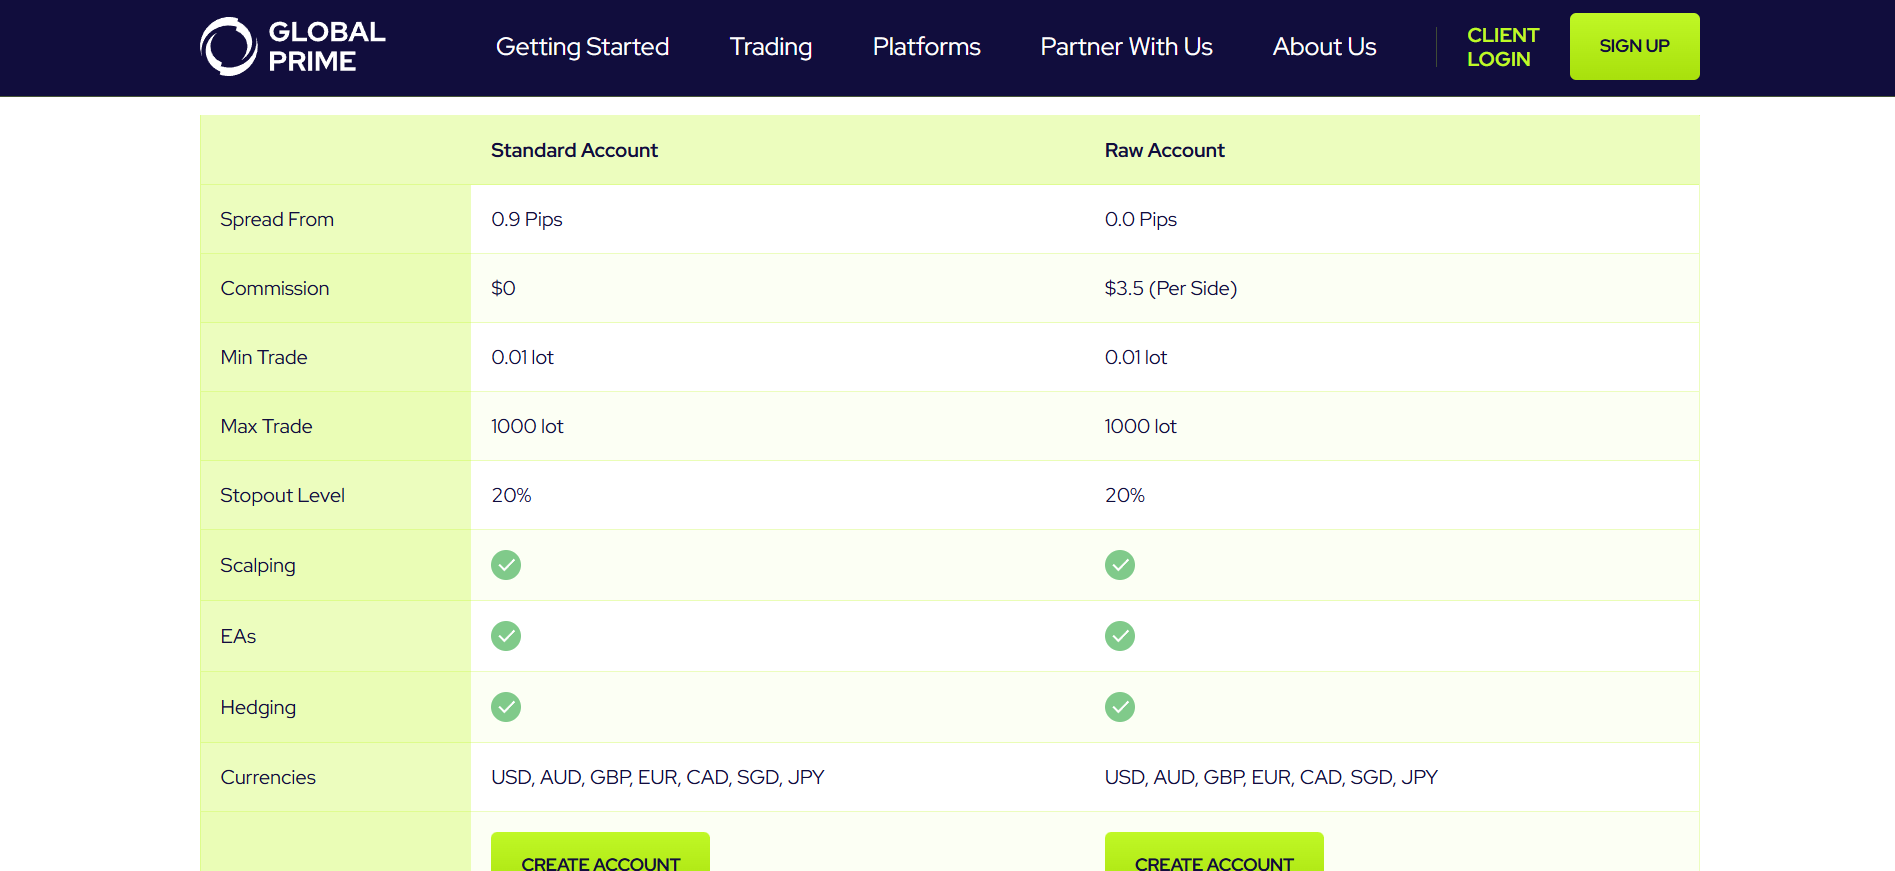Click the Sign Up button

pos(1635,46)
